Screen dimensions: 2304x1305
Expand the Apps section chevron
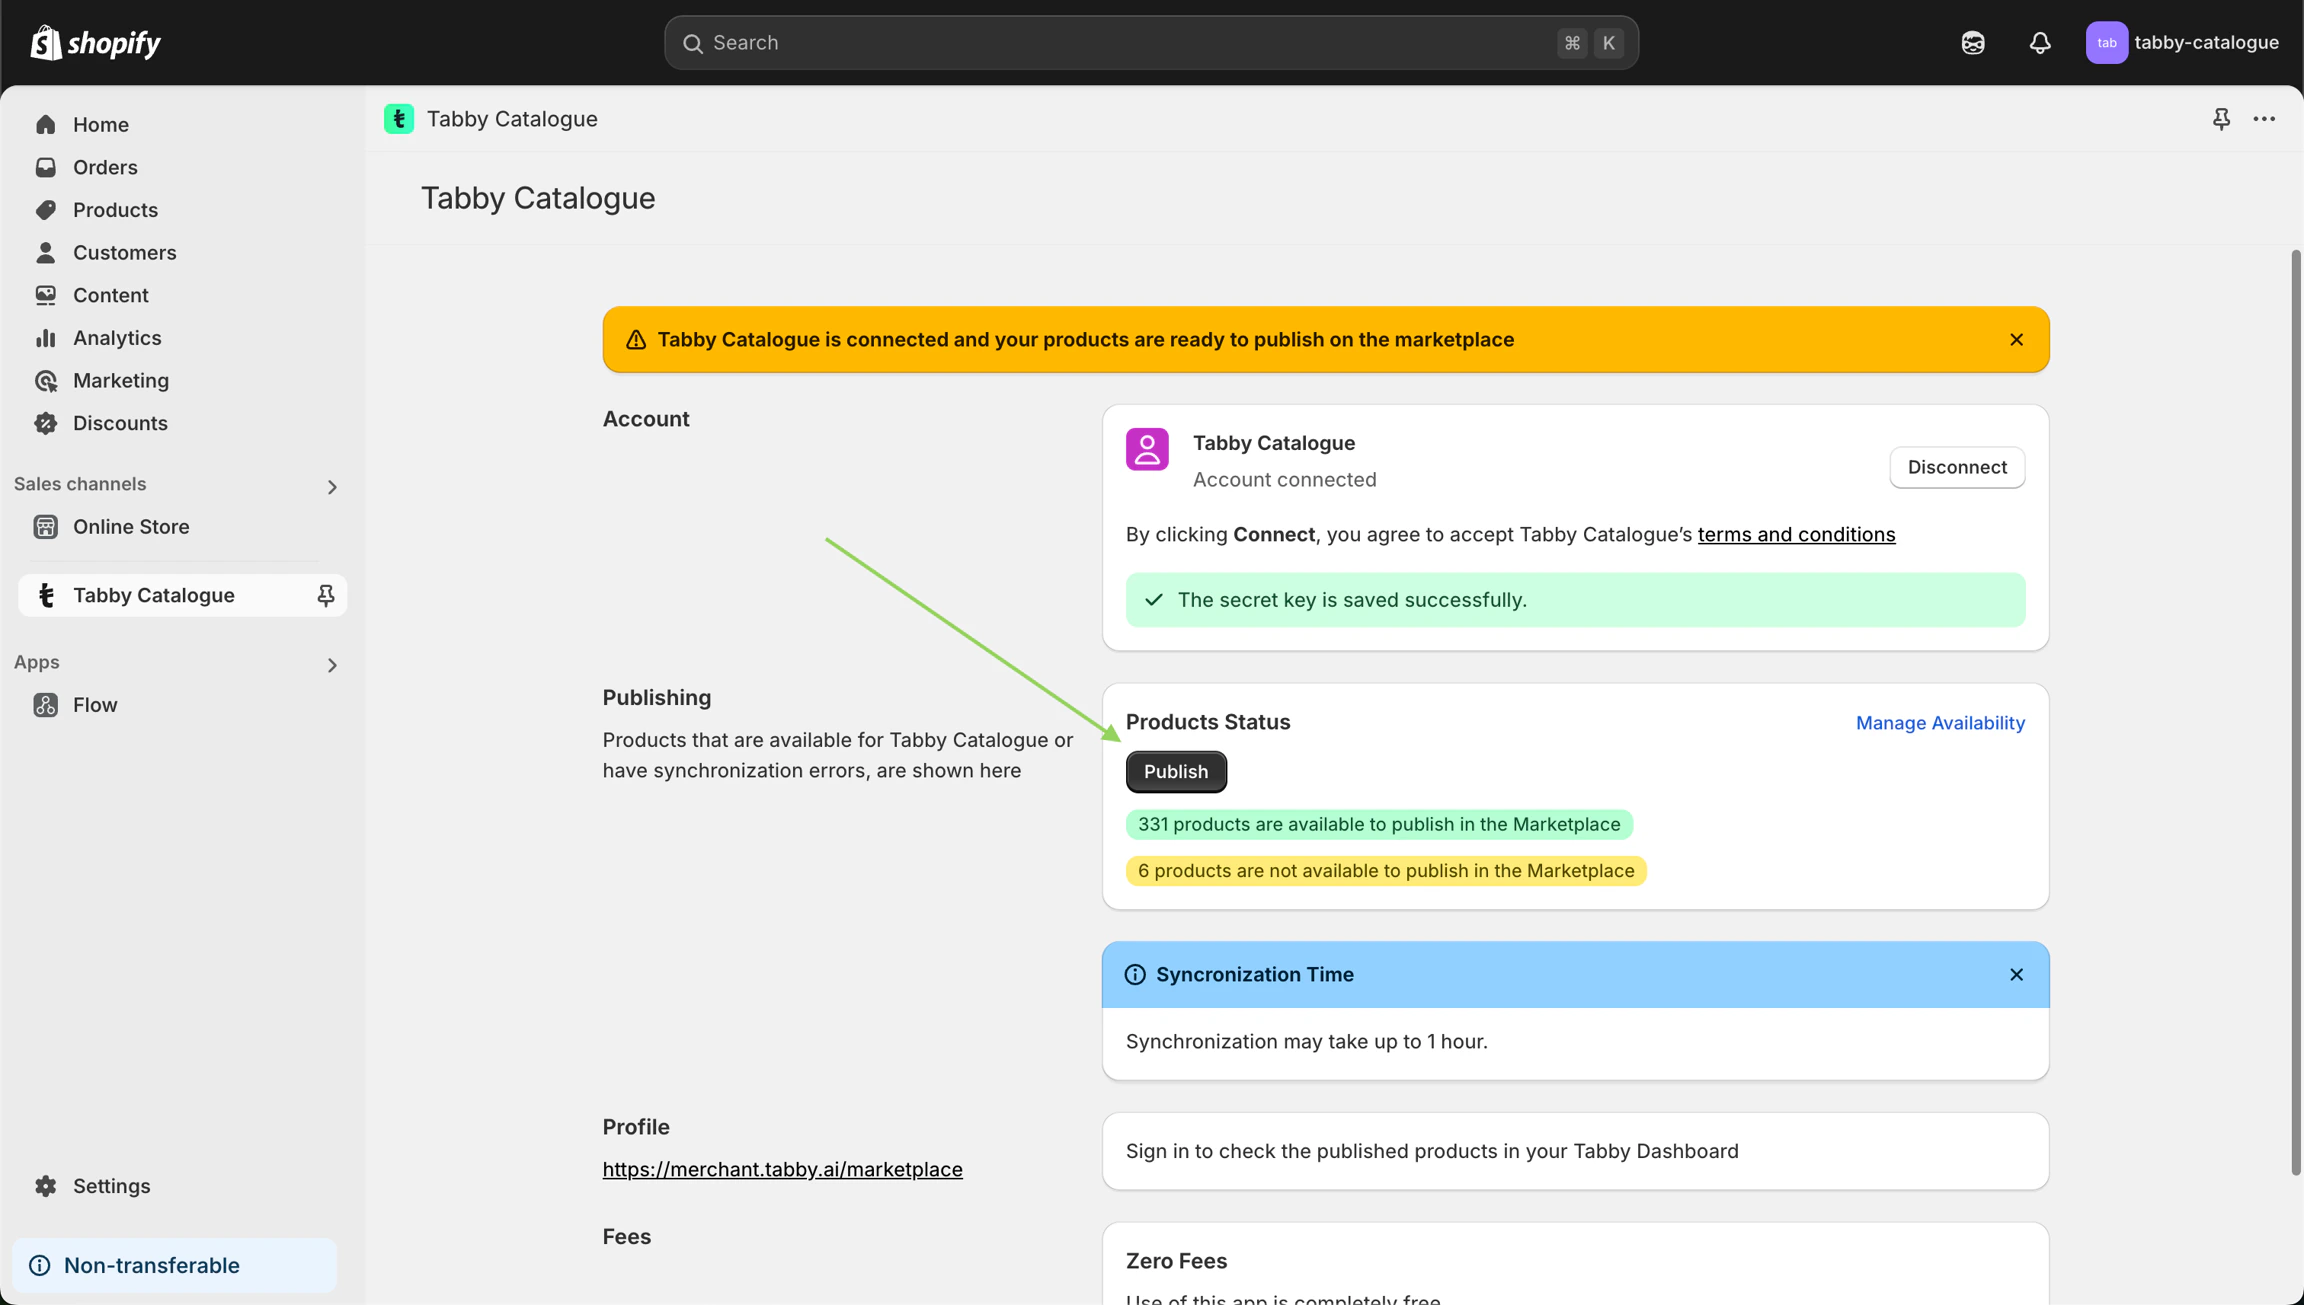332,665
